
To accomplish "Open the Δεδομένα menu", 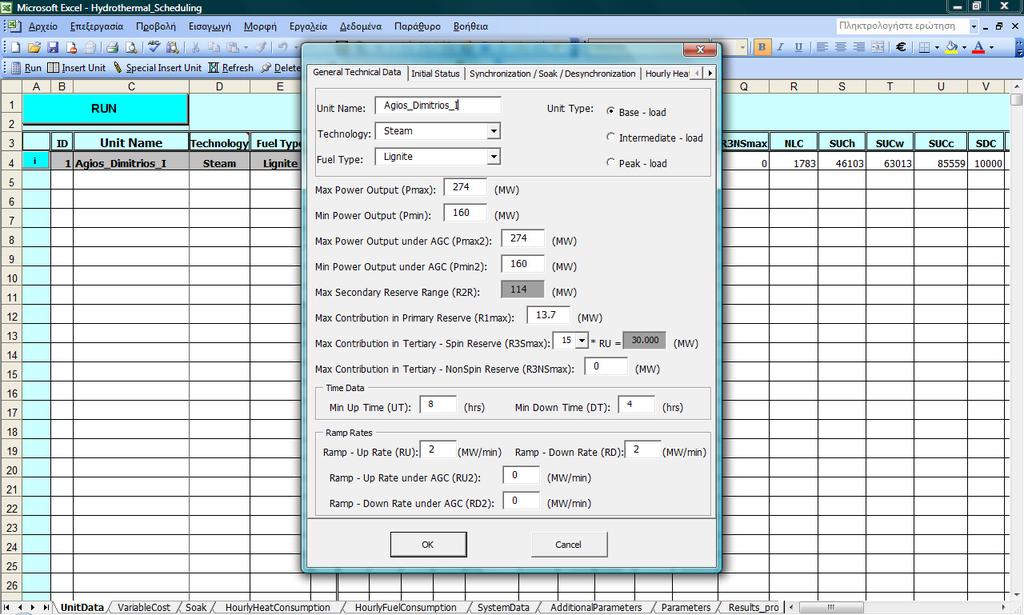I will (360, 26).
